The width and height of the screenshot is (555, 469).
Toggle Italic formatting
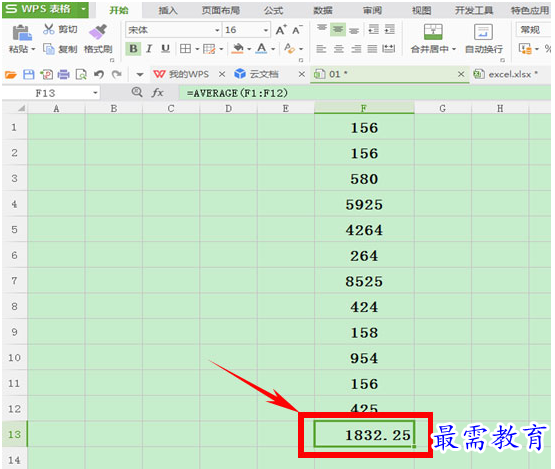[x=149, y=49]
